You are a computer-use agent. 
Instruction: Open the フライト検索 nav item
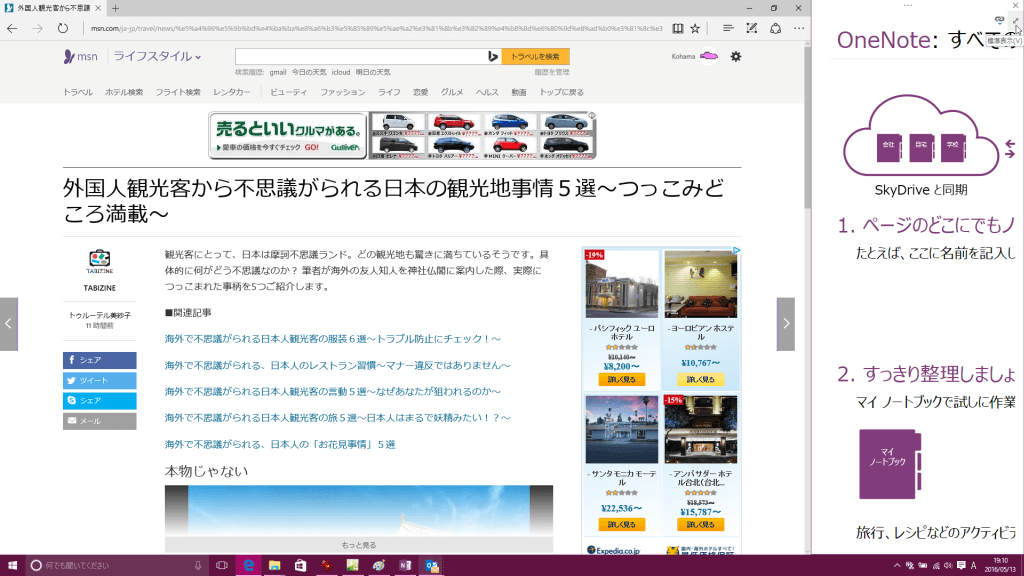click(178, 92)
